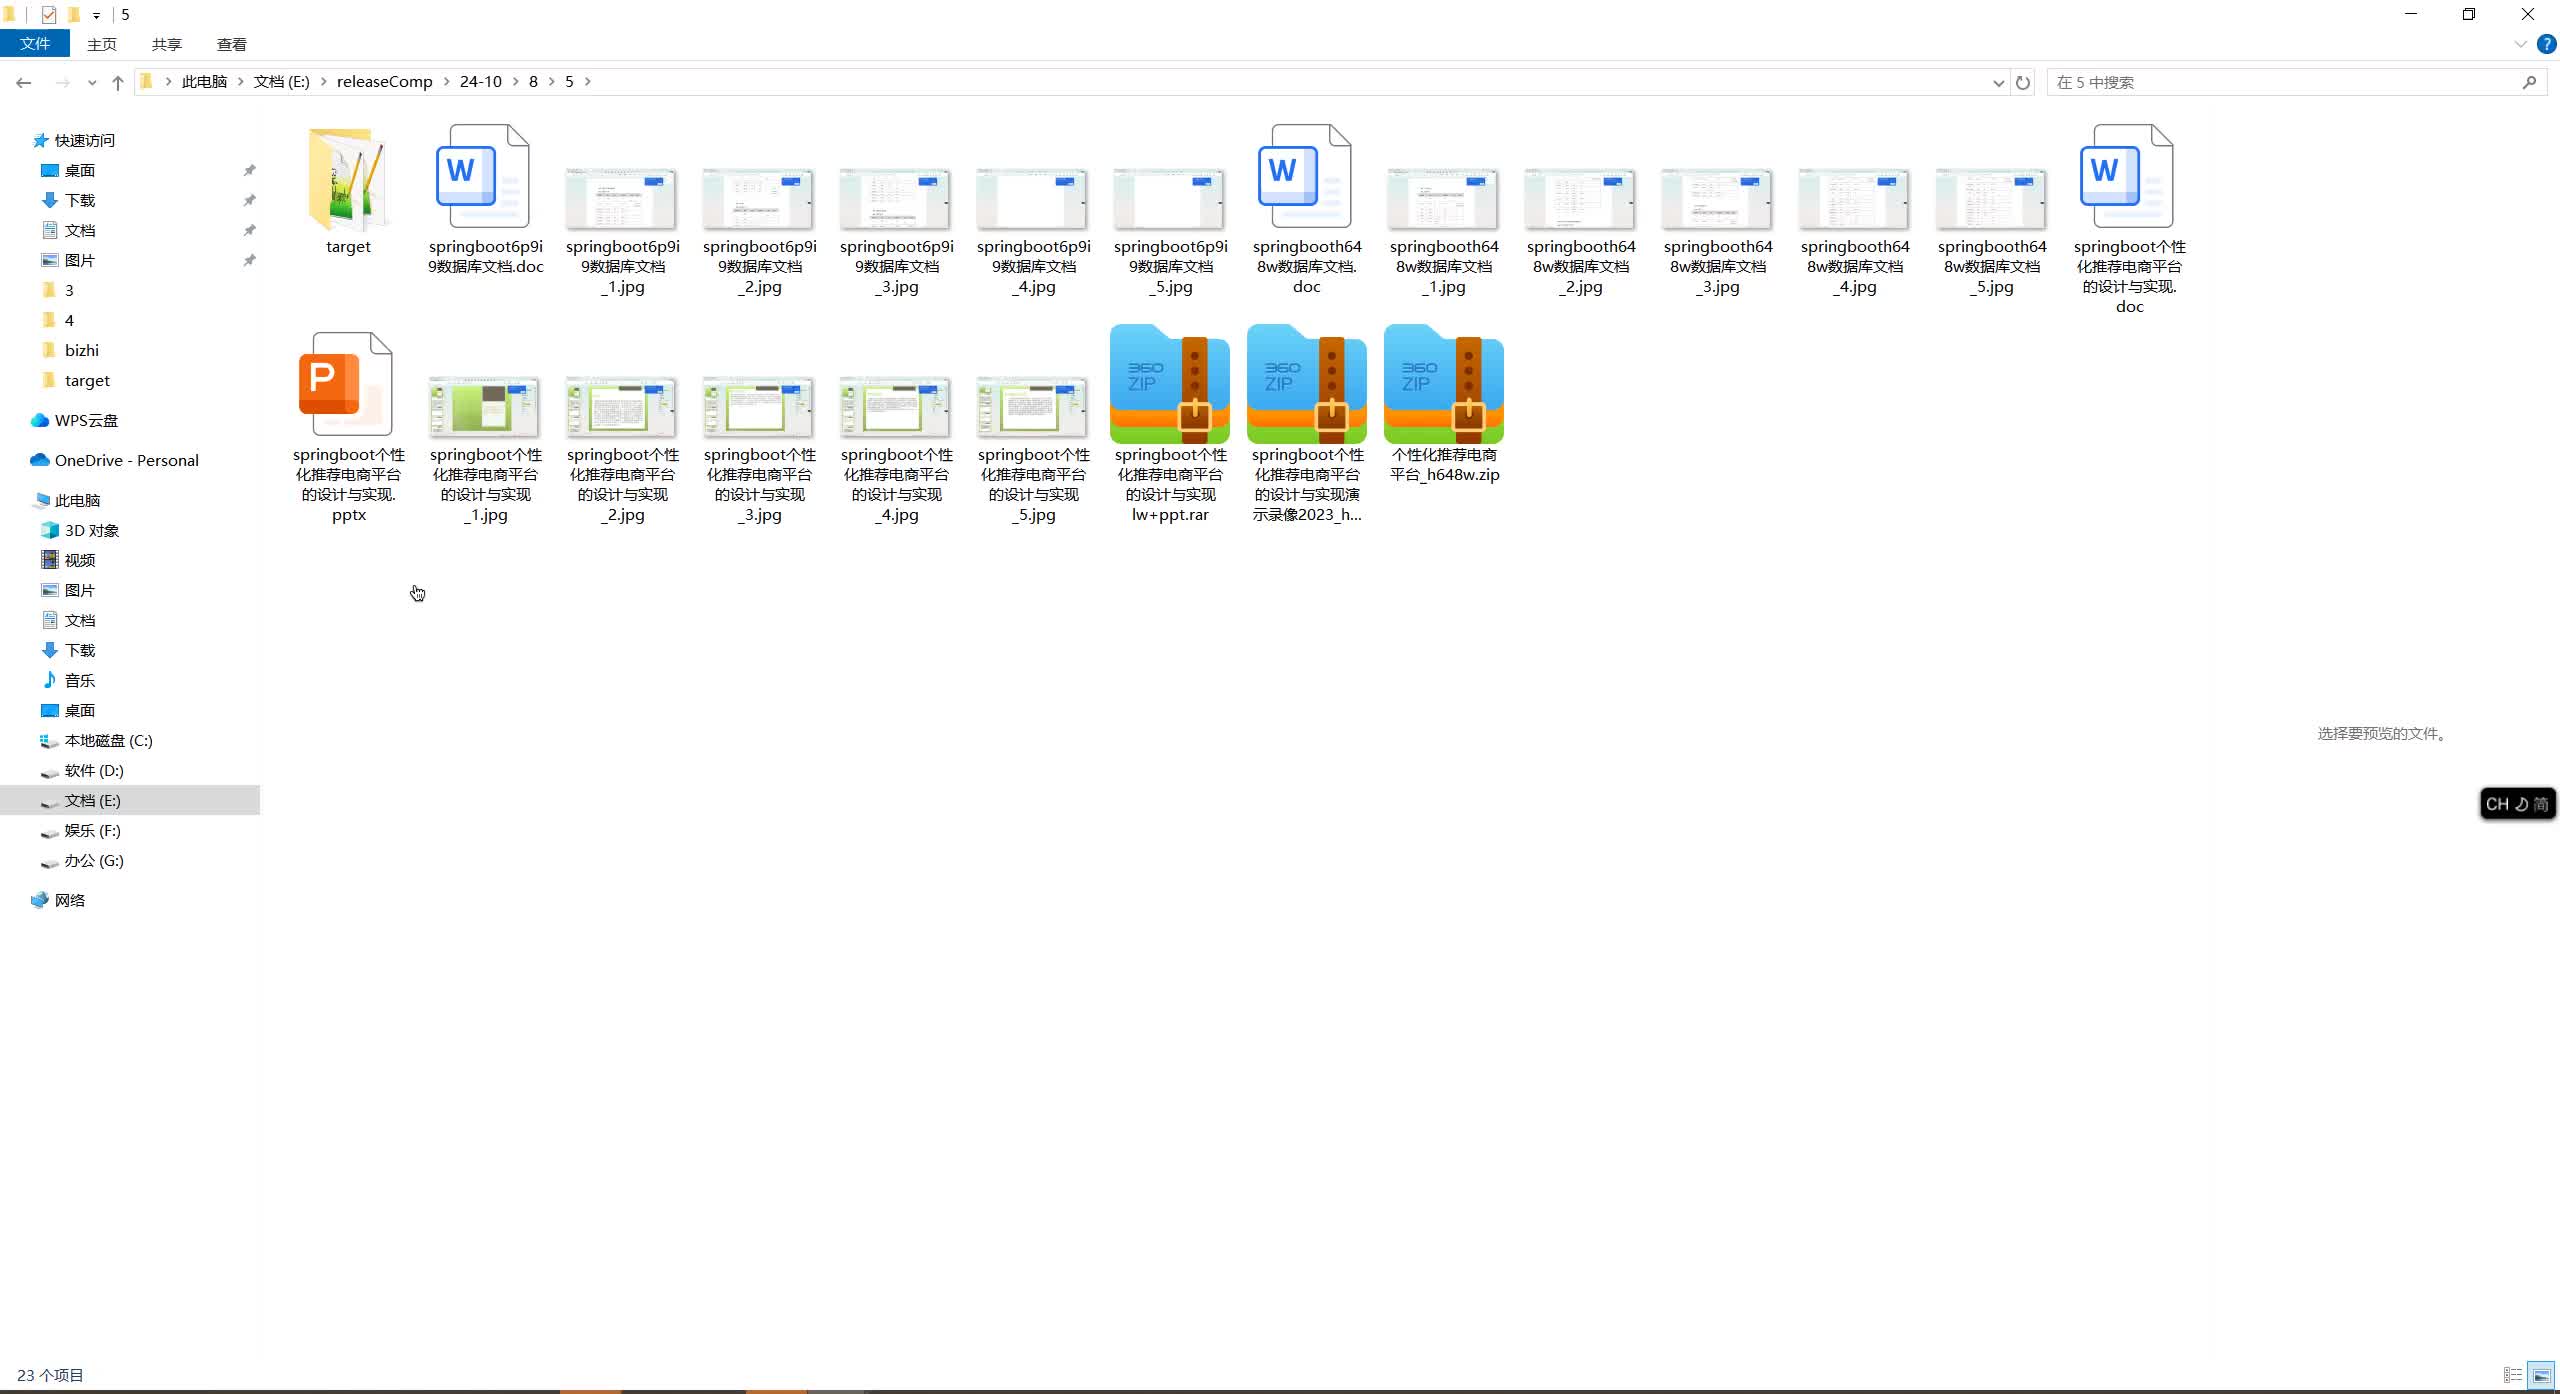Switch to details view layout

[2512, 1375]
